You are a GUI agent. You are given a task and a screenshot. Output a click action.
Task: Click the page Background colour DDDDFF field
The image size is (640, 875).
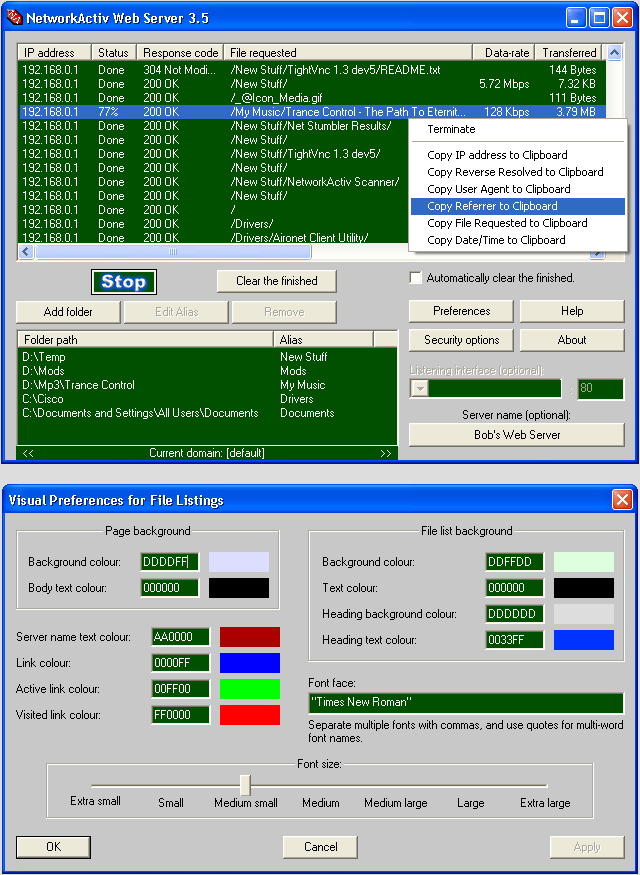(170, 562)
